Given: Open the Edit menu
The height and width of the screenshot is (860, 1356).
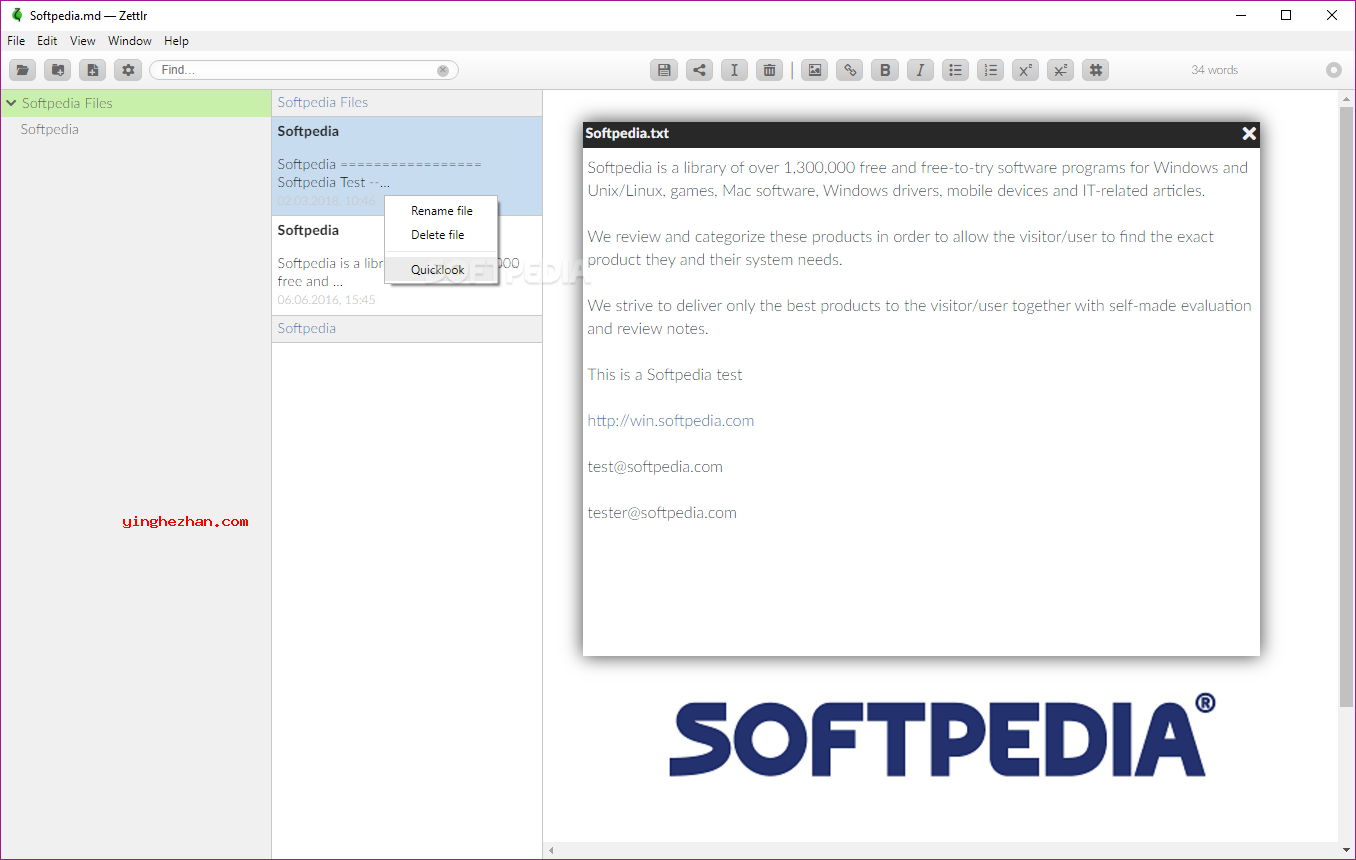Looking at the screenshot, I should pyautogui.click(x=47, y=41).
